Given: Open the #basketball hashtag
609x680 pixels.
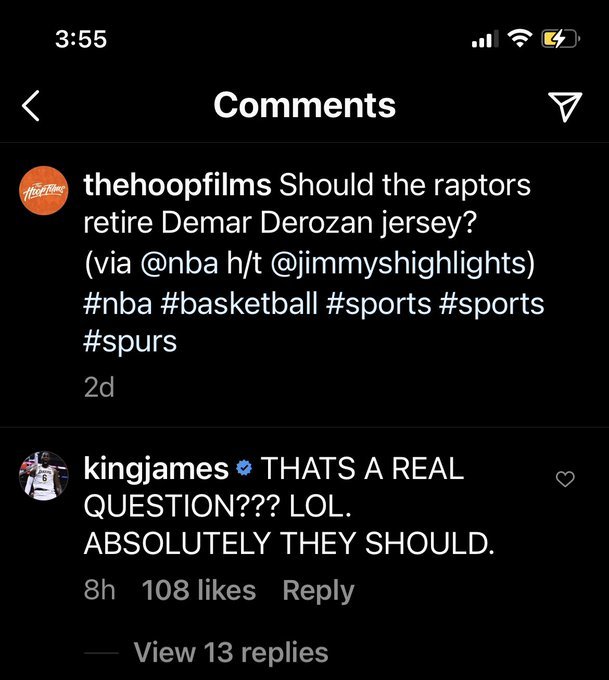Looking at the screenshot, I should click(x=256, y=302).
